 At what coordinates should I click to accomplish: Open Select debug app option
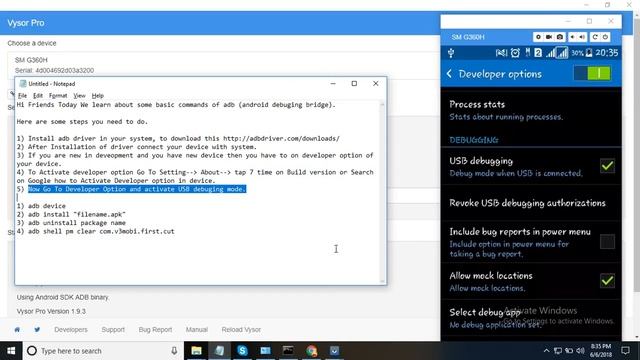(531, 318)
